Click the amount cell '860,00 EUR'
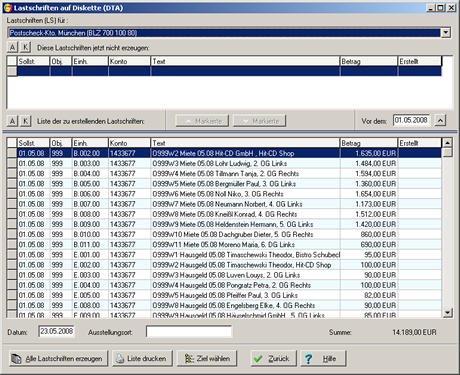Viewport: 460px width, 375px height. 369,234
